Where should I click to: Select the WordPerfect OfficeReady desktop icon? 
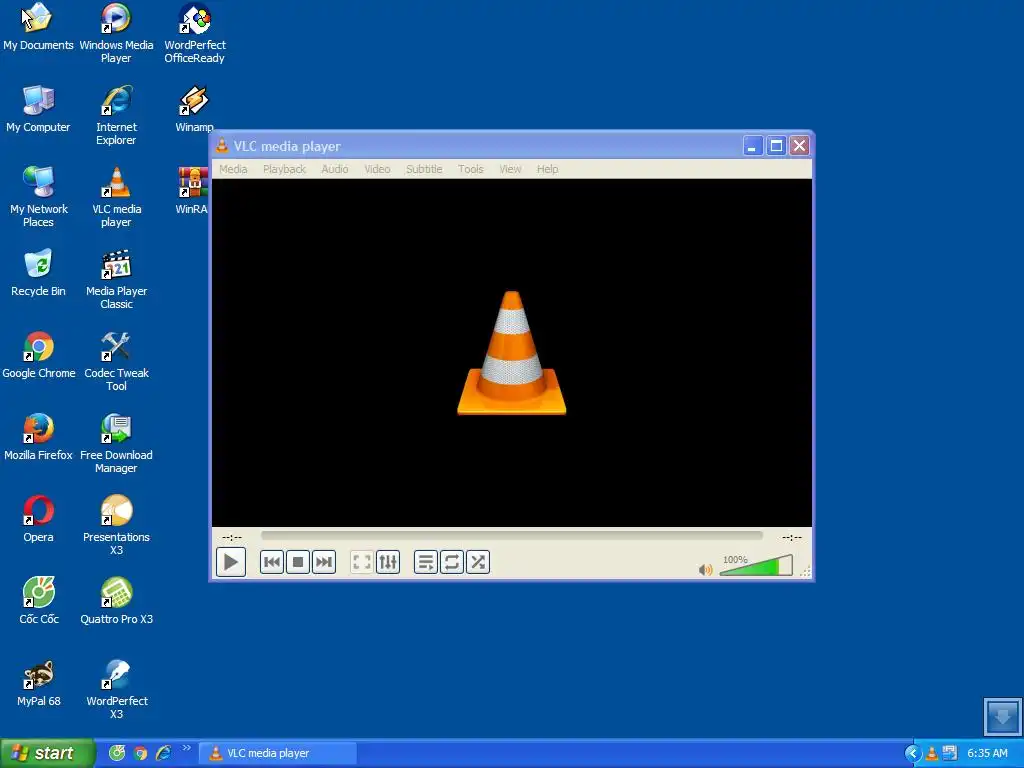pos(195,34)
